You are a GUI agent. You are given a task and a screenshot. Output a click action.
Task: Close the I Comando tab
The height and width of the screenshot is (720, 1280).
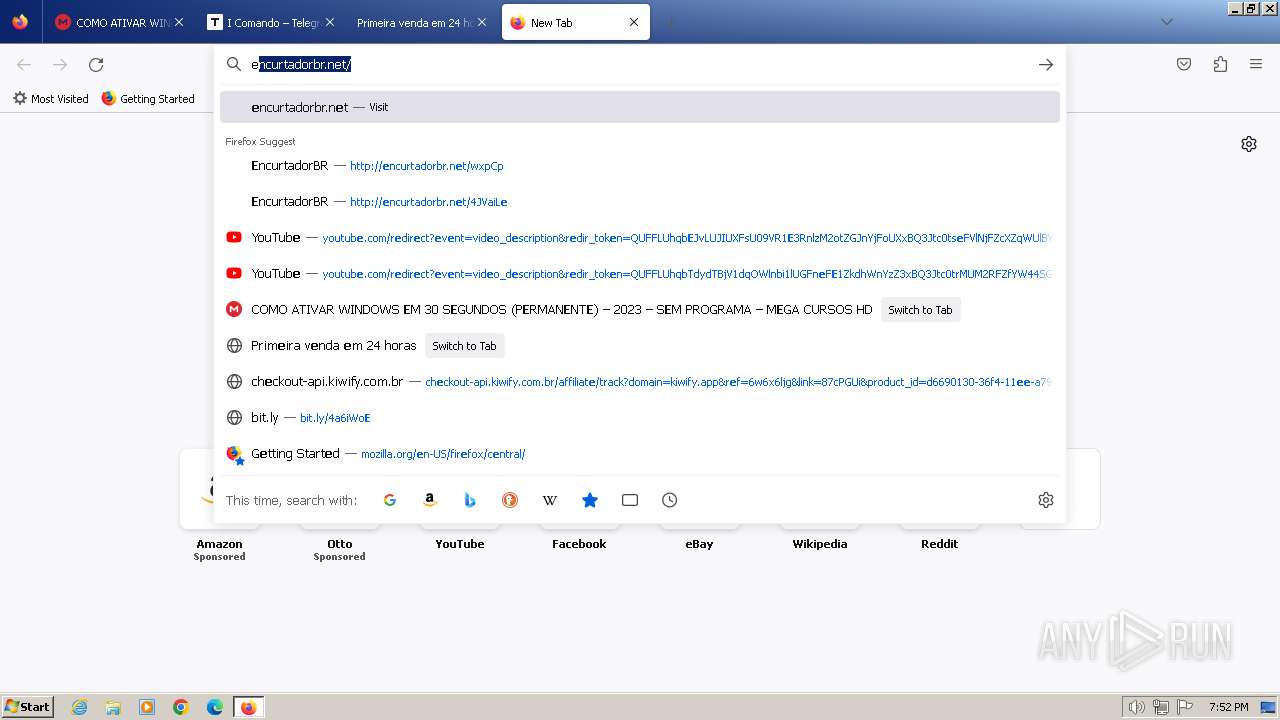point(331,22)
